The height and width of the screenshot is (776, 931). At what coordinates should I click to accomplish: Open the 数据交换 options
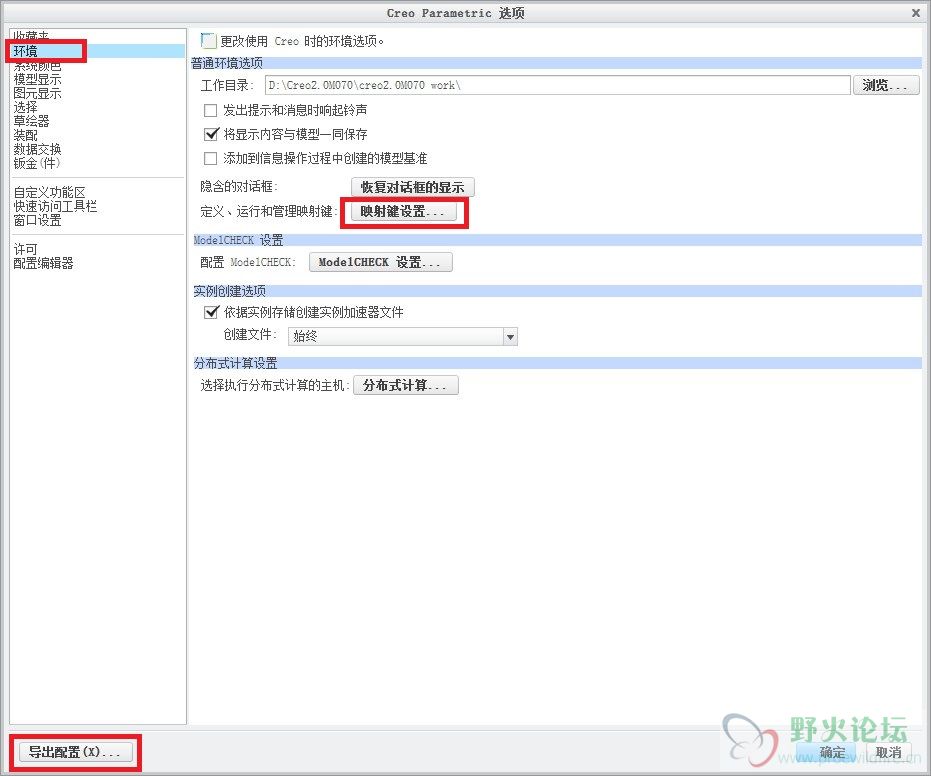click(37, 149)
